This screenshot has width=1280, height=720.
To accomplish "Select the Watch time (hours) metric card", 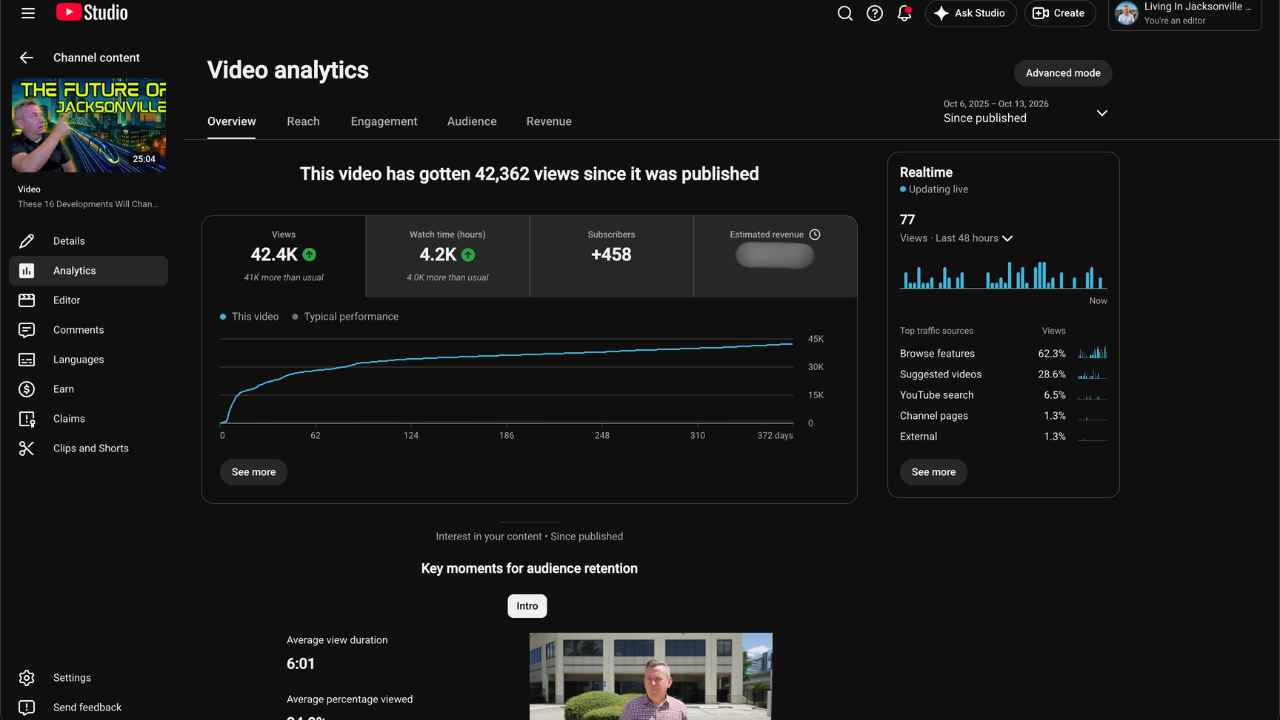I will tap(447, 257).
